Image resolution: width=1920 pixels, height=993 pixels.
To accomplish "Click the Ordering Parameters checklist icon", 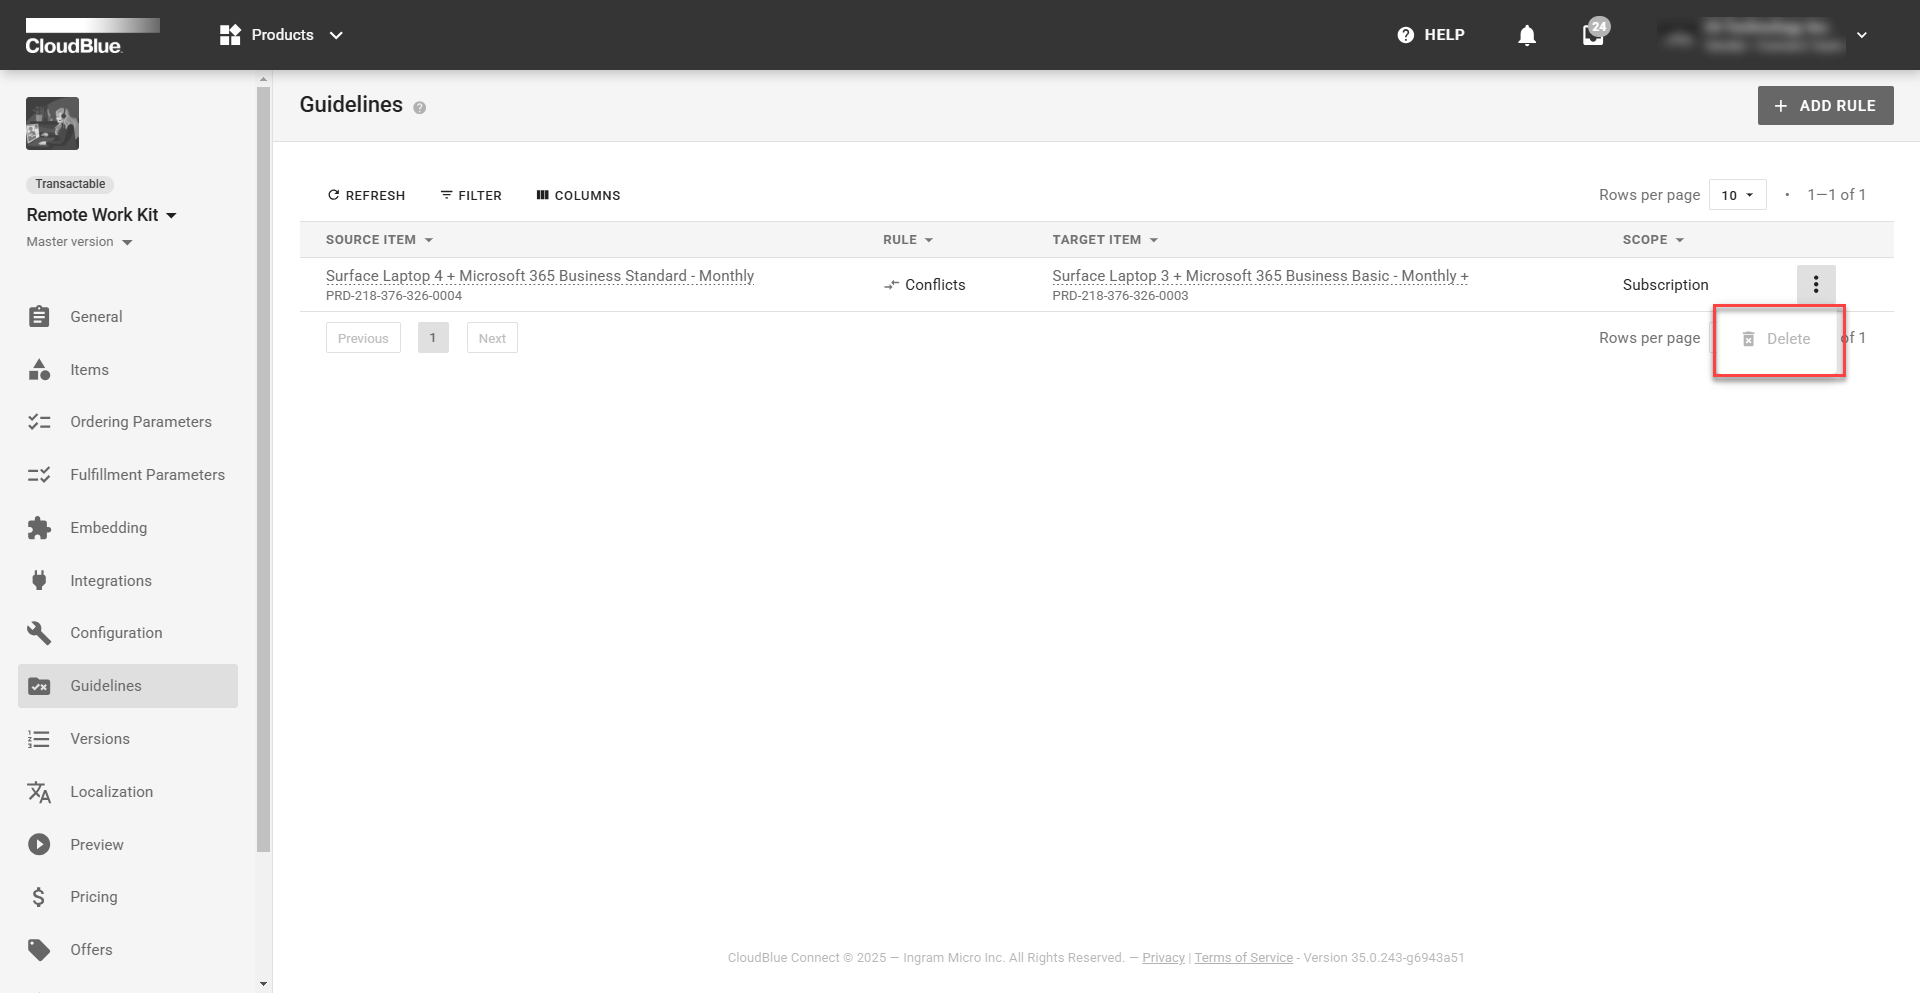I will click(39, 422).
